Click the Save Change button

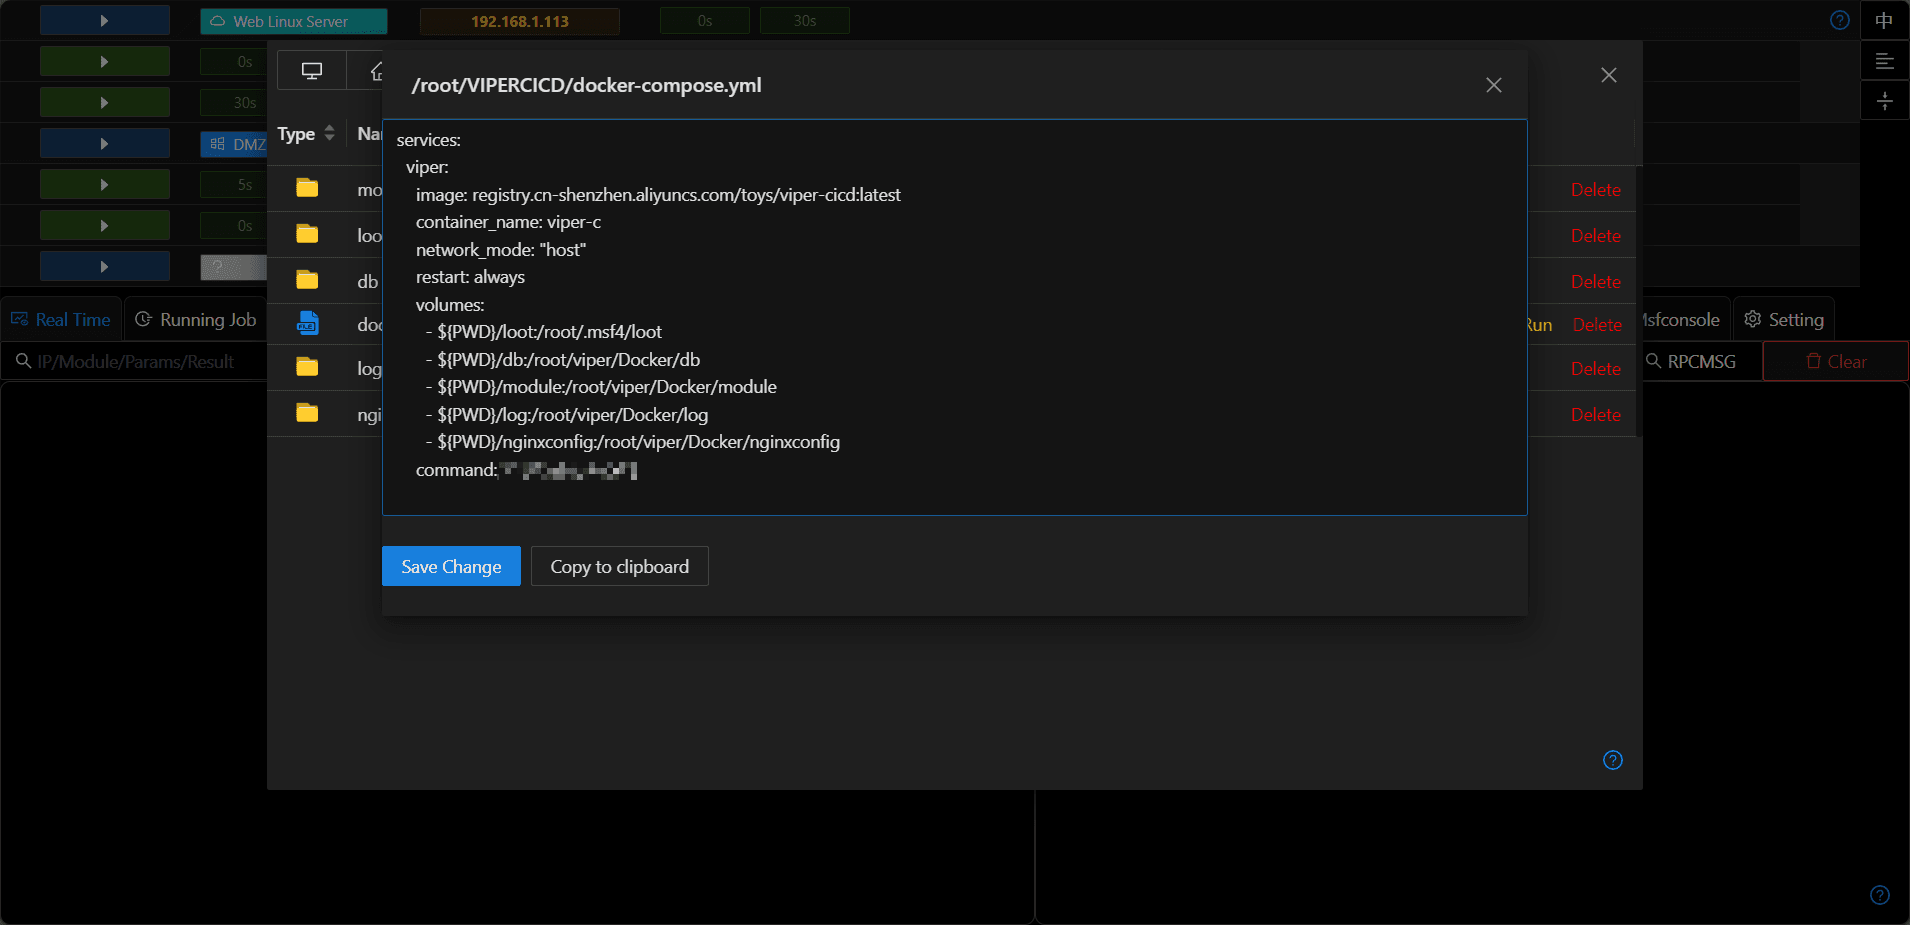click(x=451, y=566)
